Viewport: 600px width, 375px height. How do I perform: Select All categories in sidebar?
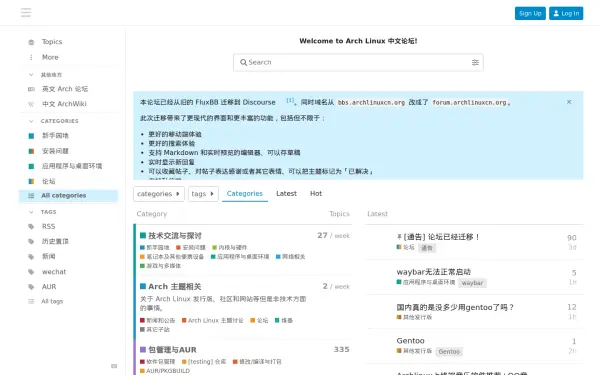pyautogui.click(x=68, y=196)
